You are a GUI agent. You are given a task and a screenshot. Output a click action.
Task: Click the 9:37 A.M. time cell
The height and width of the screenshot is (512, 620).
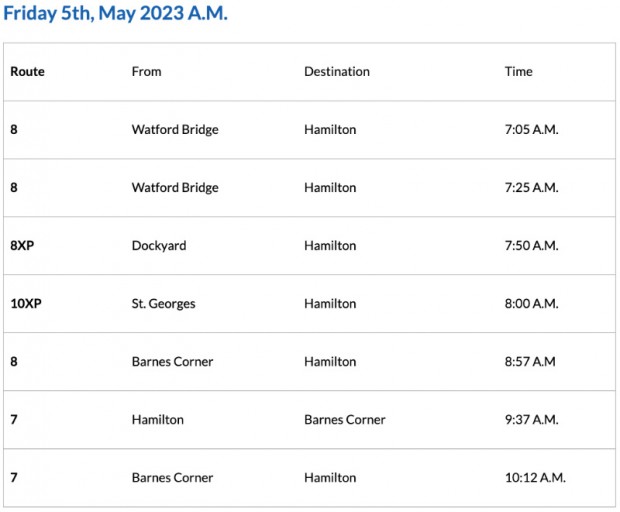[531, 420]
